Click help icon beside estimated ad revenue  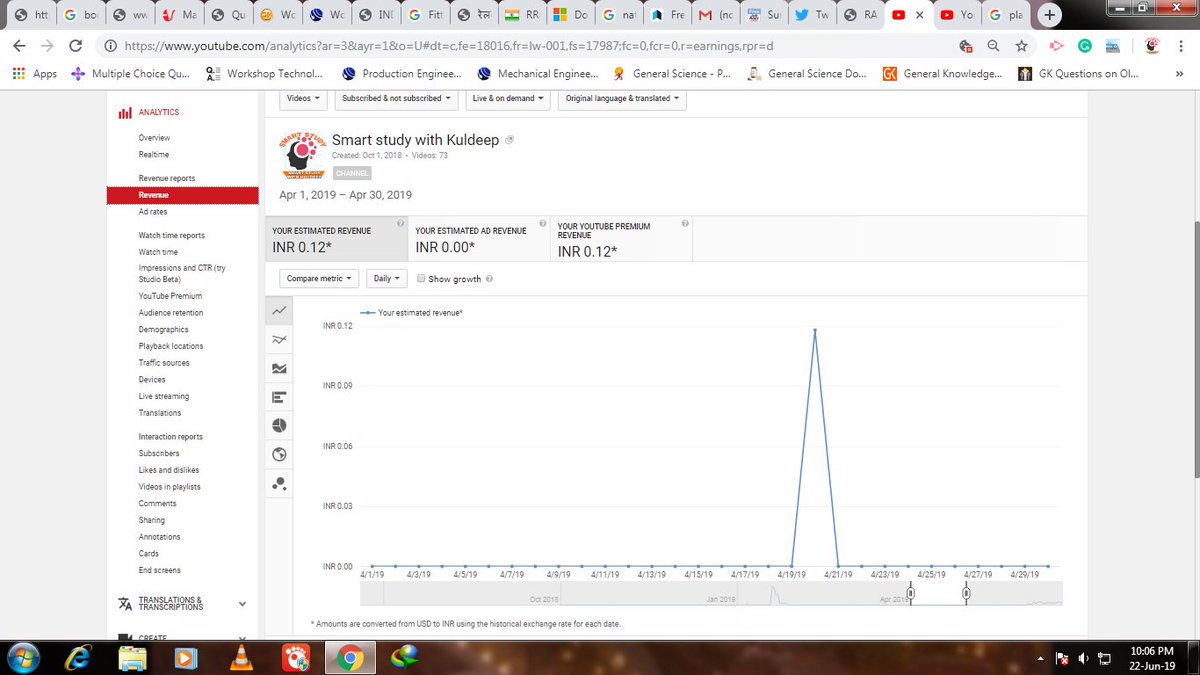[x=542, y=223]
